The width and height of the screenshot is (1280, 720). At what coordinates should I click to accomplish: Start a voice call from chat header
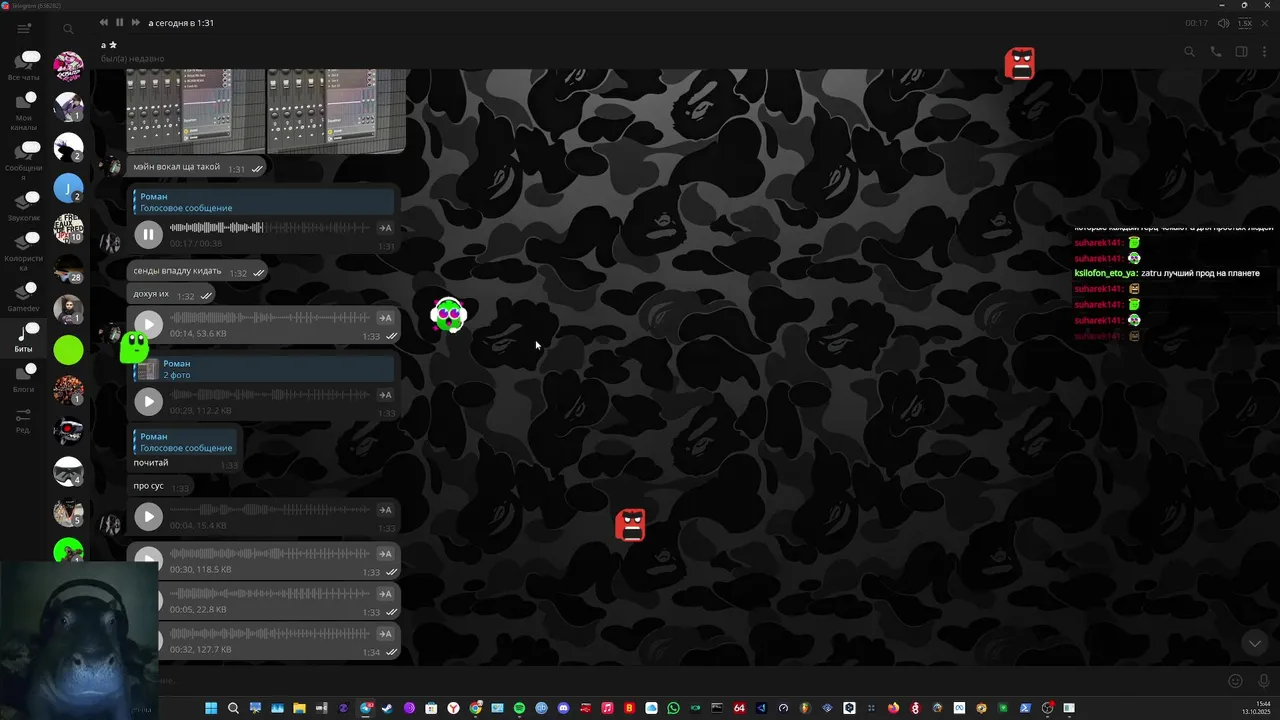(x=1216, y=52)
